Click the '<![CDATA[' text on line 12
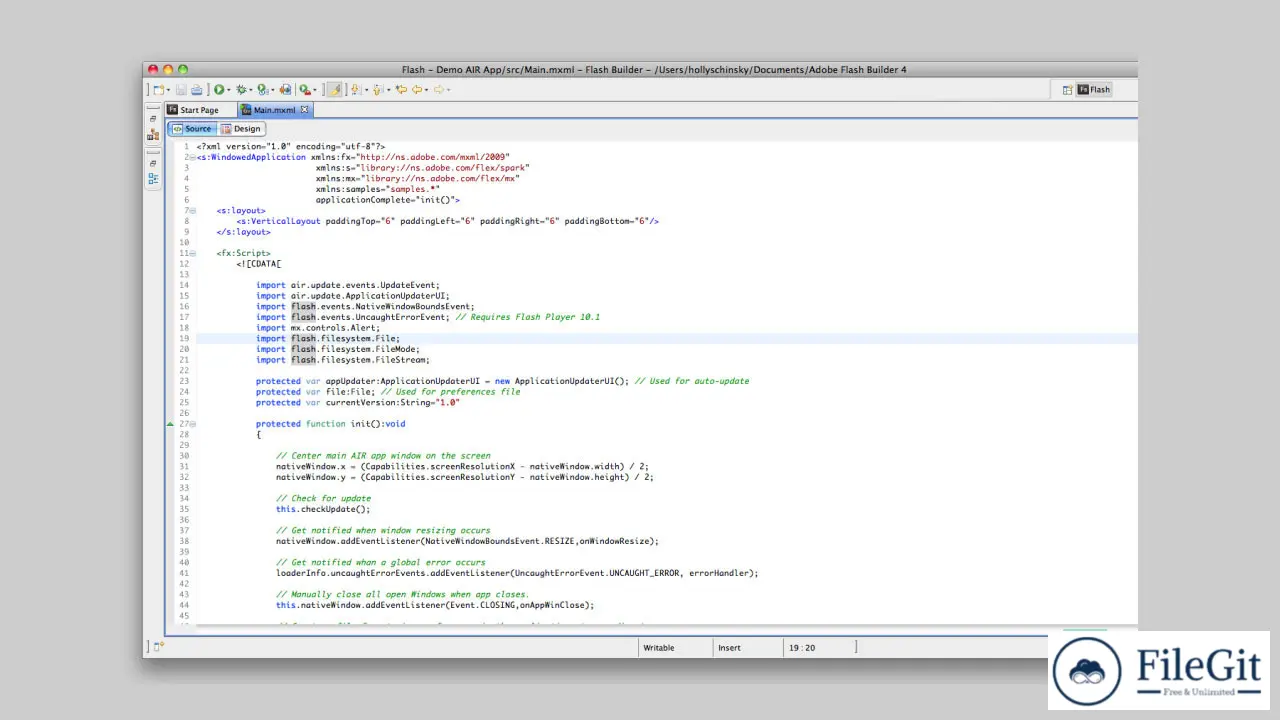 (x=259, y=264)
